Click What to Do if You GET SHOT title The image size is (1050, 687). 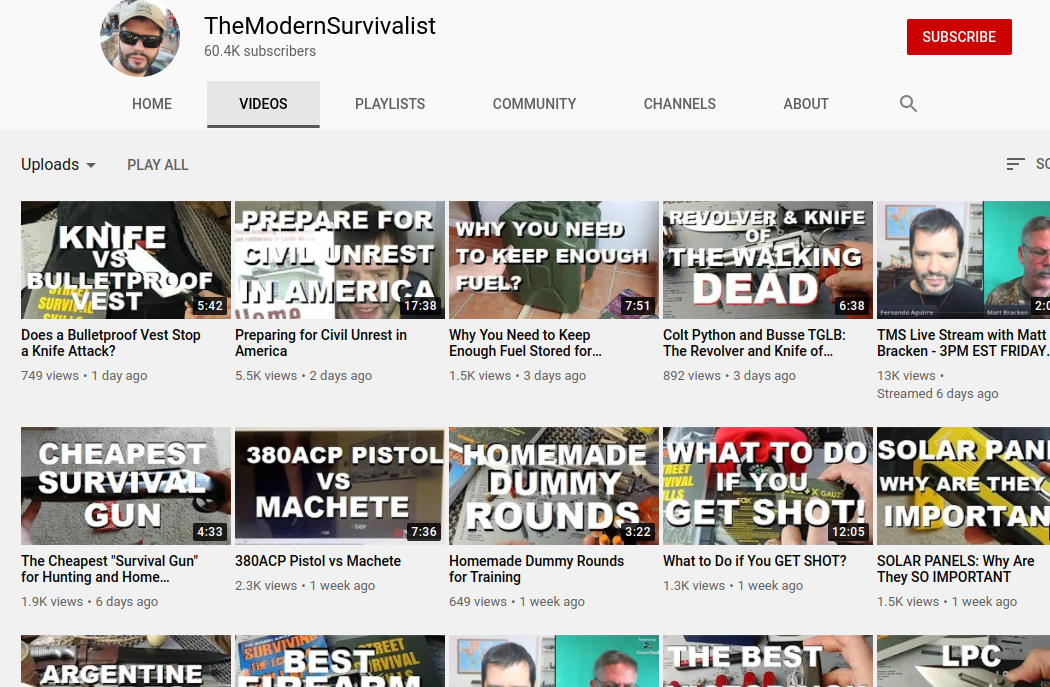click(755, 561)
